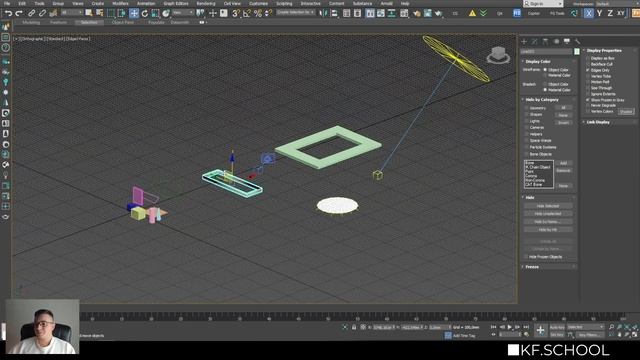Open the Create Selection Set dropdown

click(x=296, y=13)
